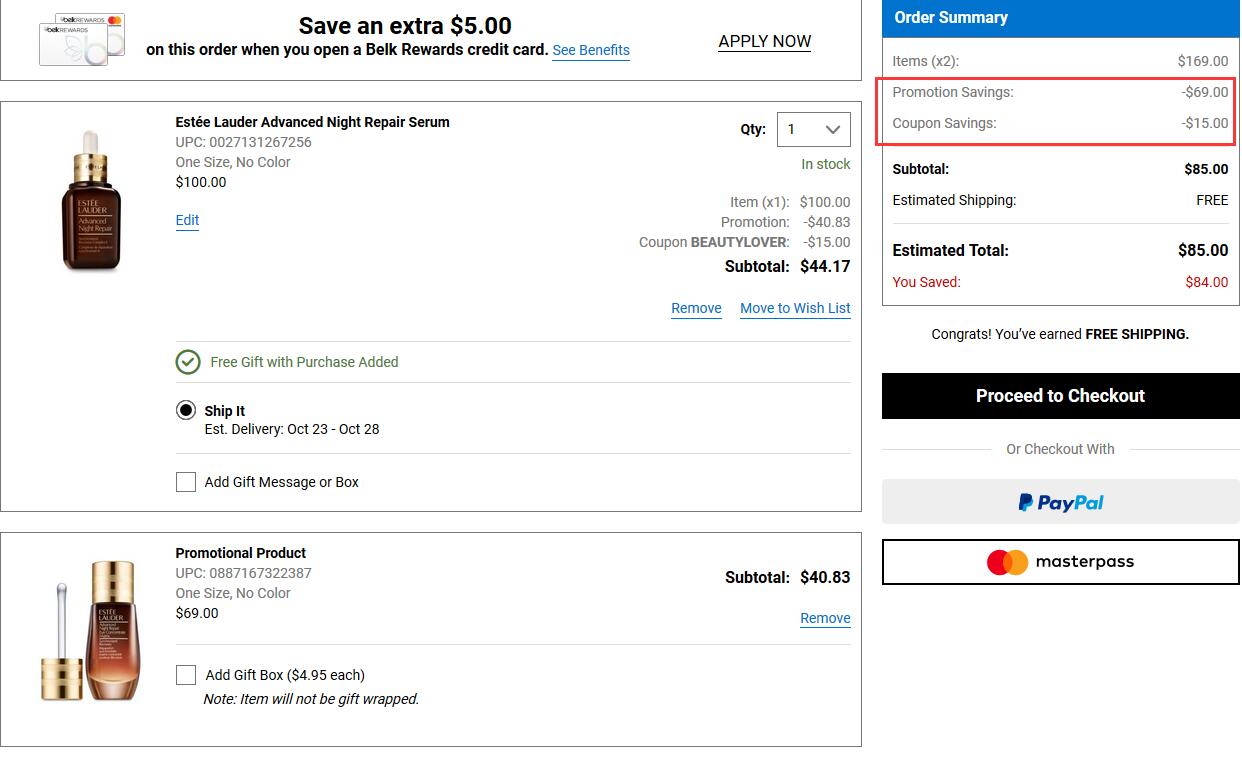Remove the Promotional Product from cart
1242x757 pixels.
[825, 618]
